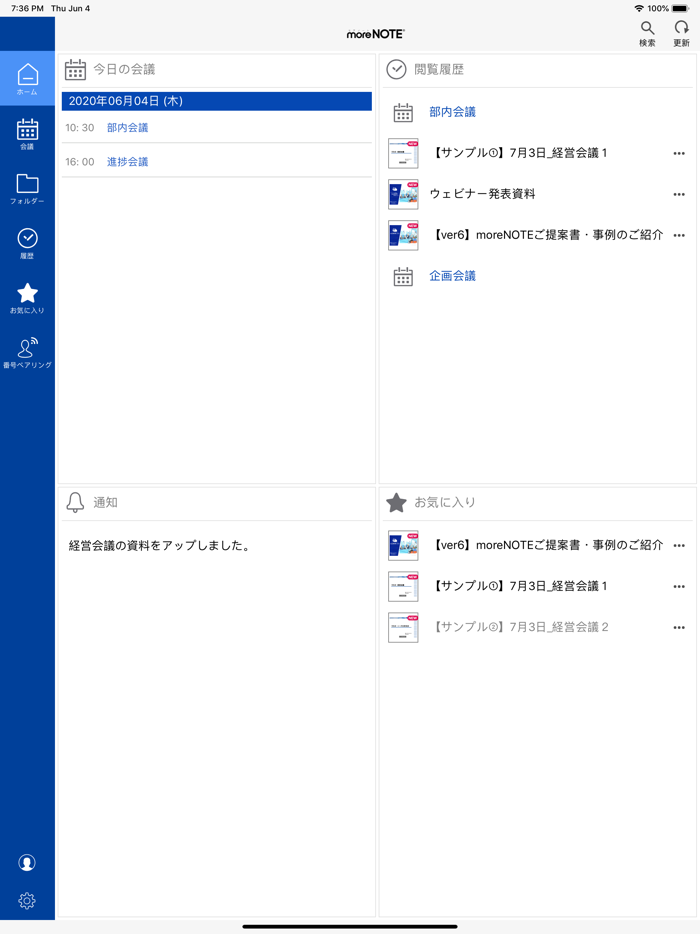The width and height of the screenshot is (700, 934).
Task: Click the bell icon beside 通知
Action: coord(75,502)
